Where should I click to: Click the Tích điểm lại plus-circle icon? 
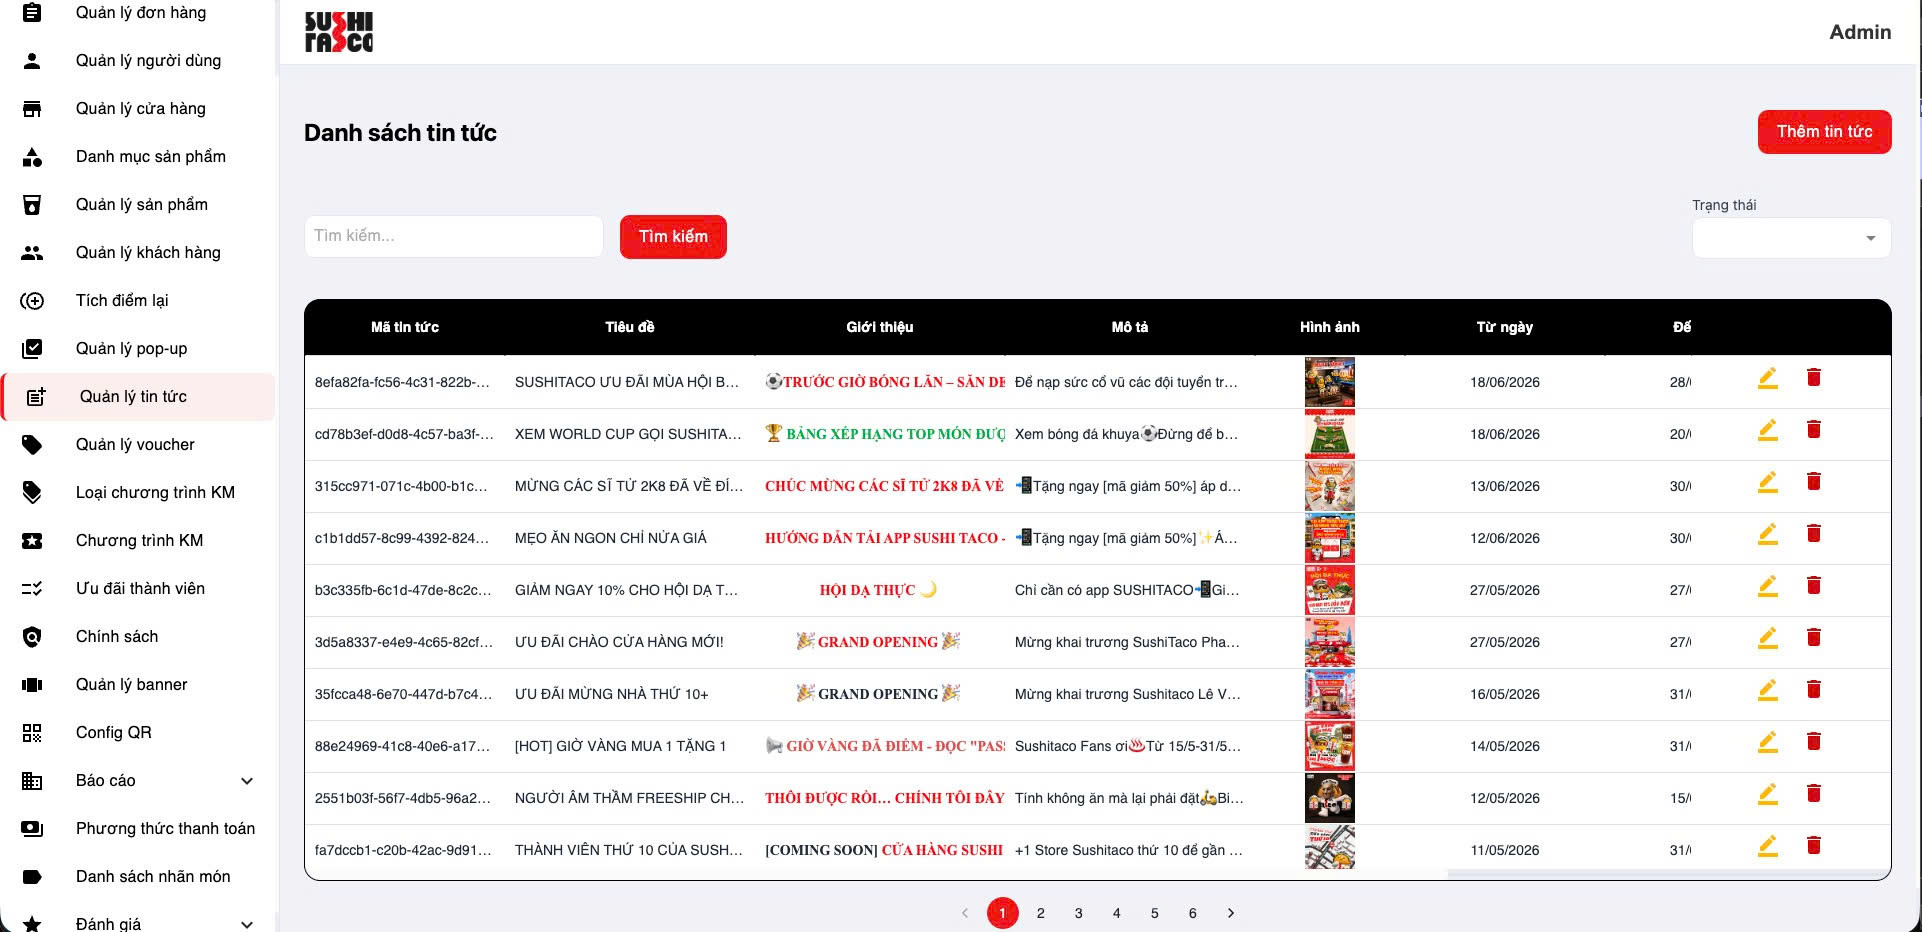32,300
